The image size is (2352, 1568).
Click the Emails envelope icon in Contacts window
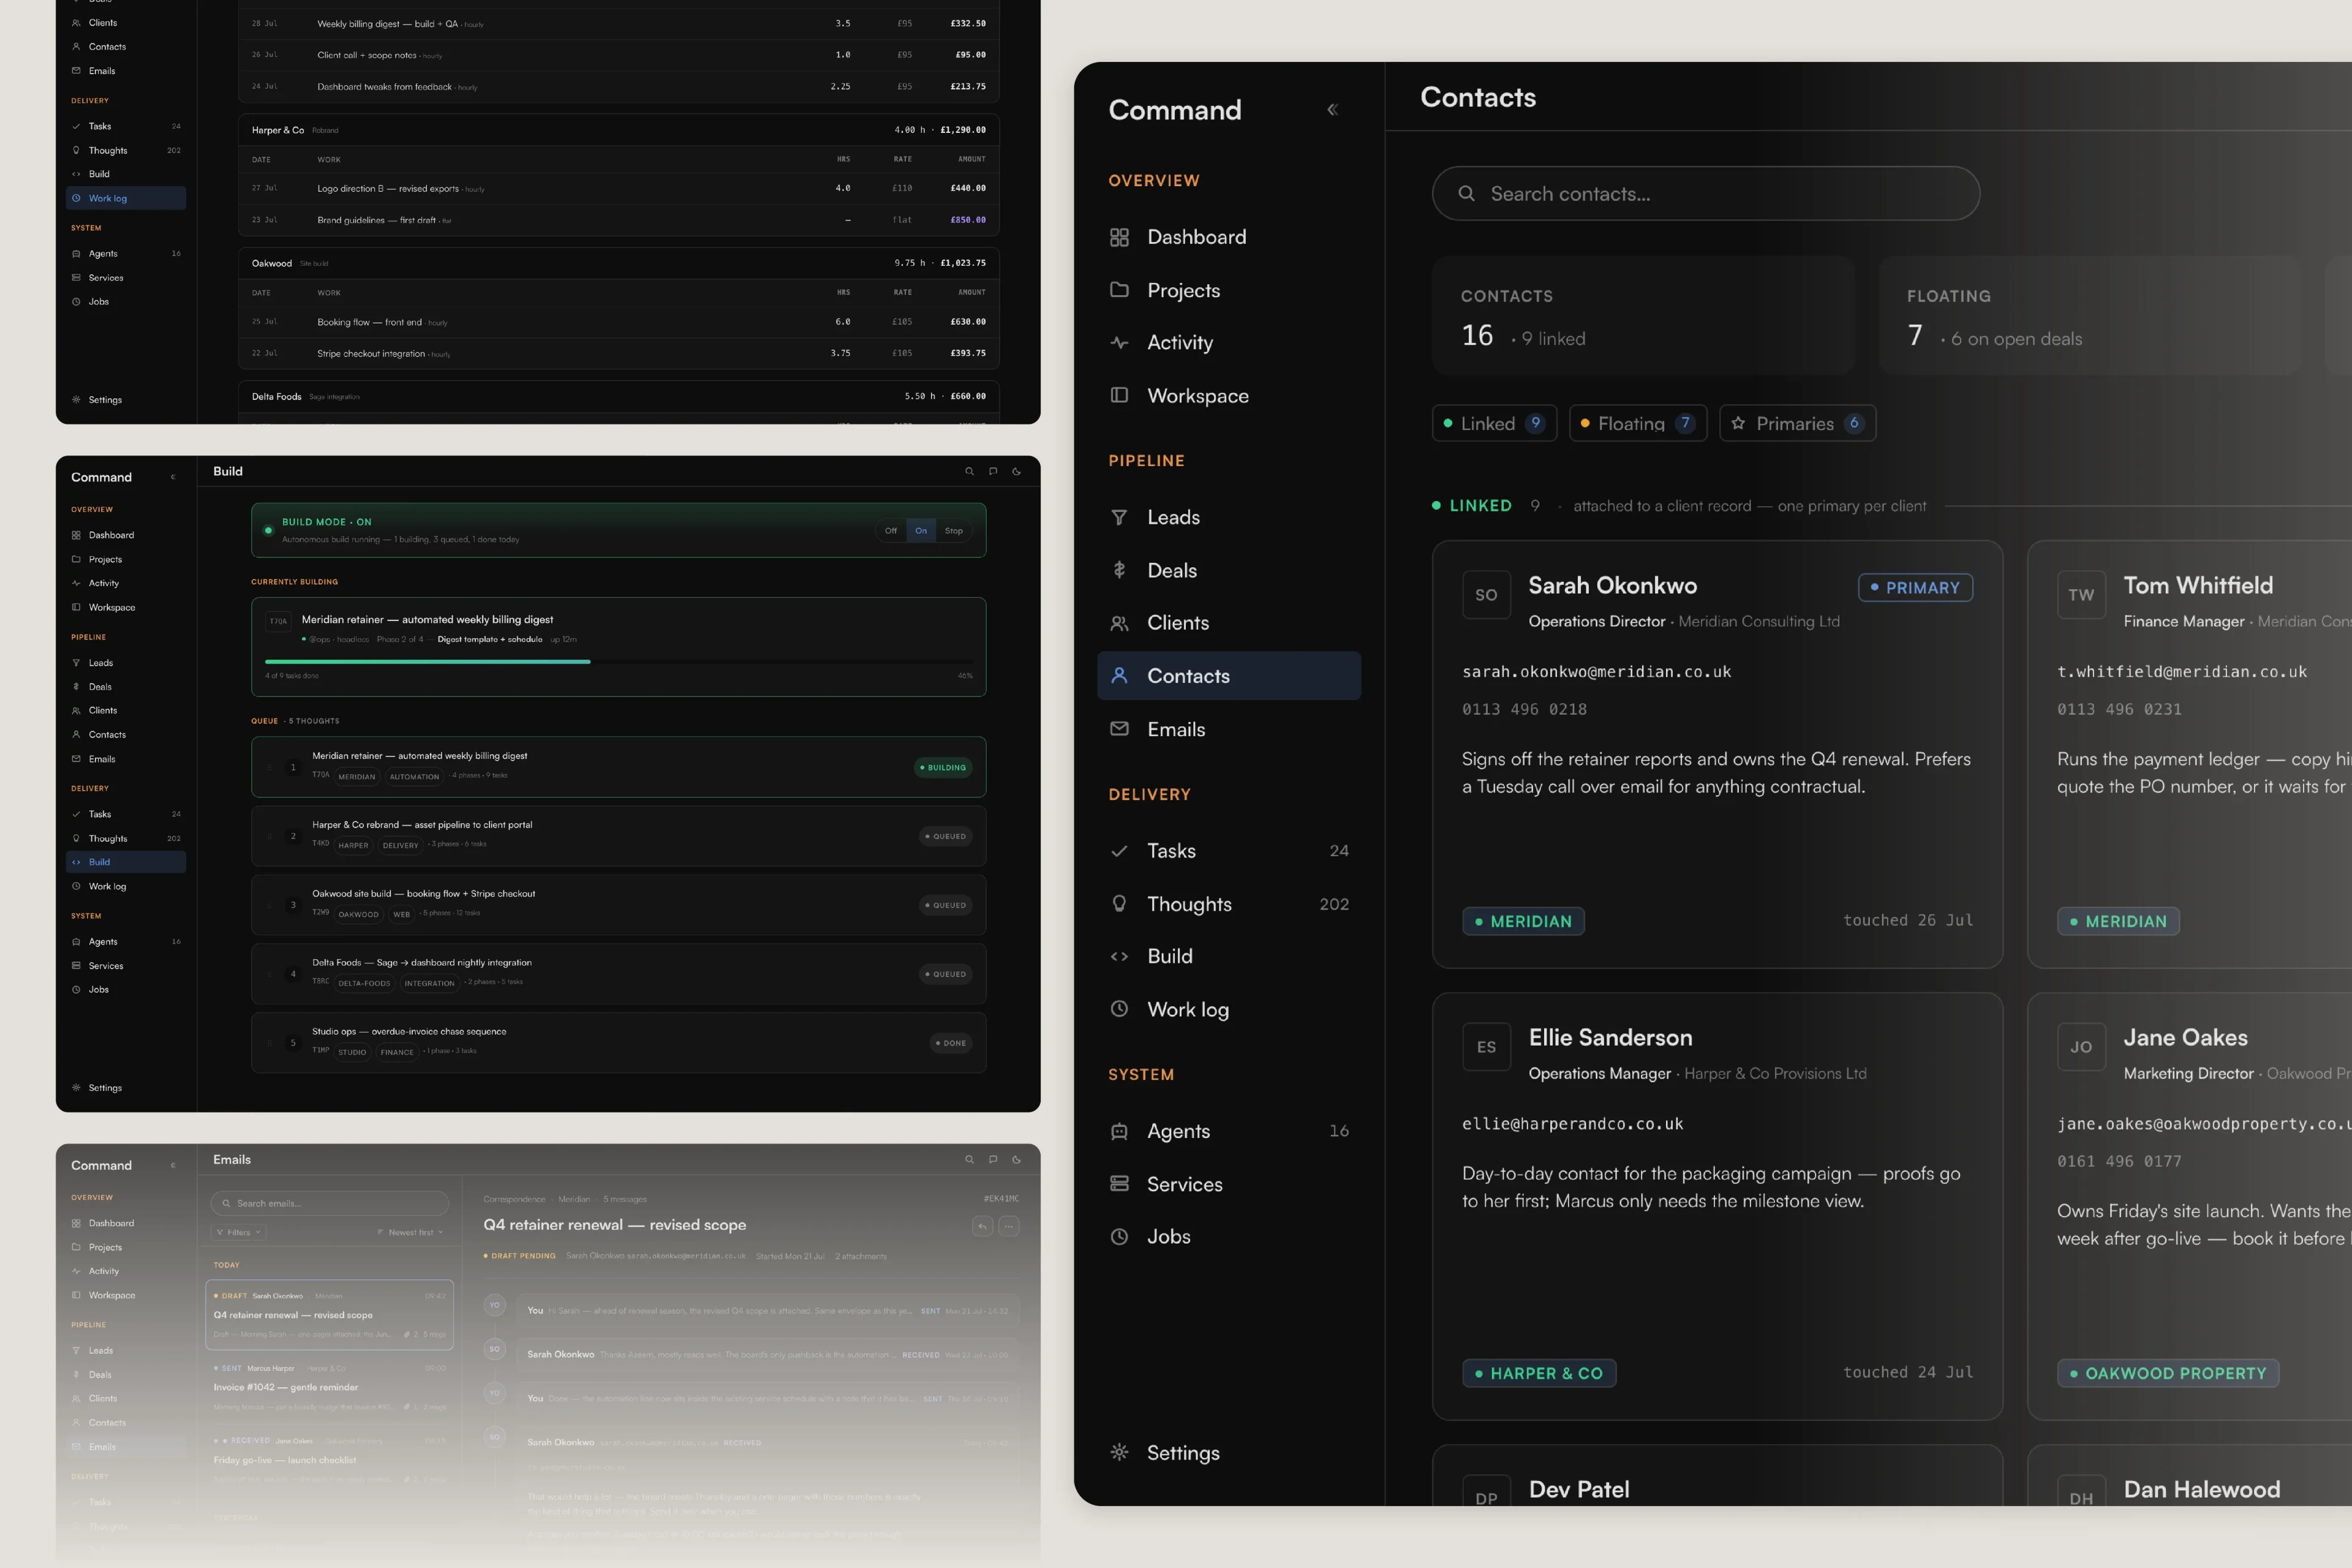click(x=1119, y=729)
